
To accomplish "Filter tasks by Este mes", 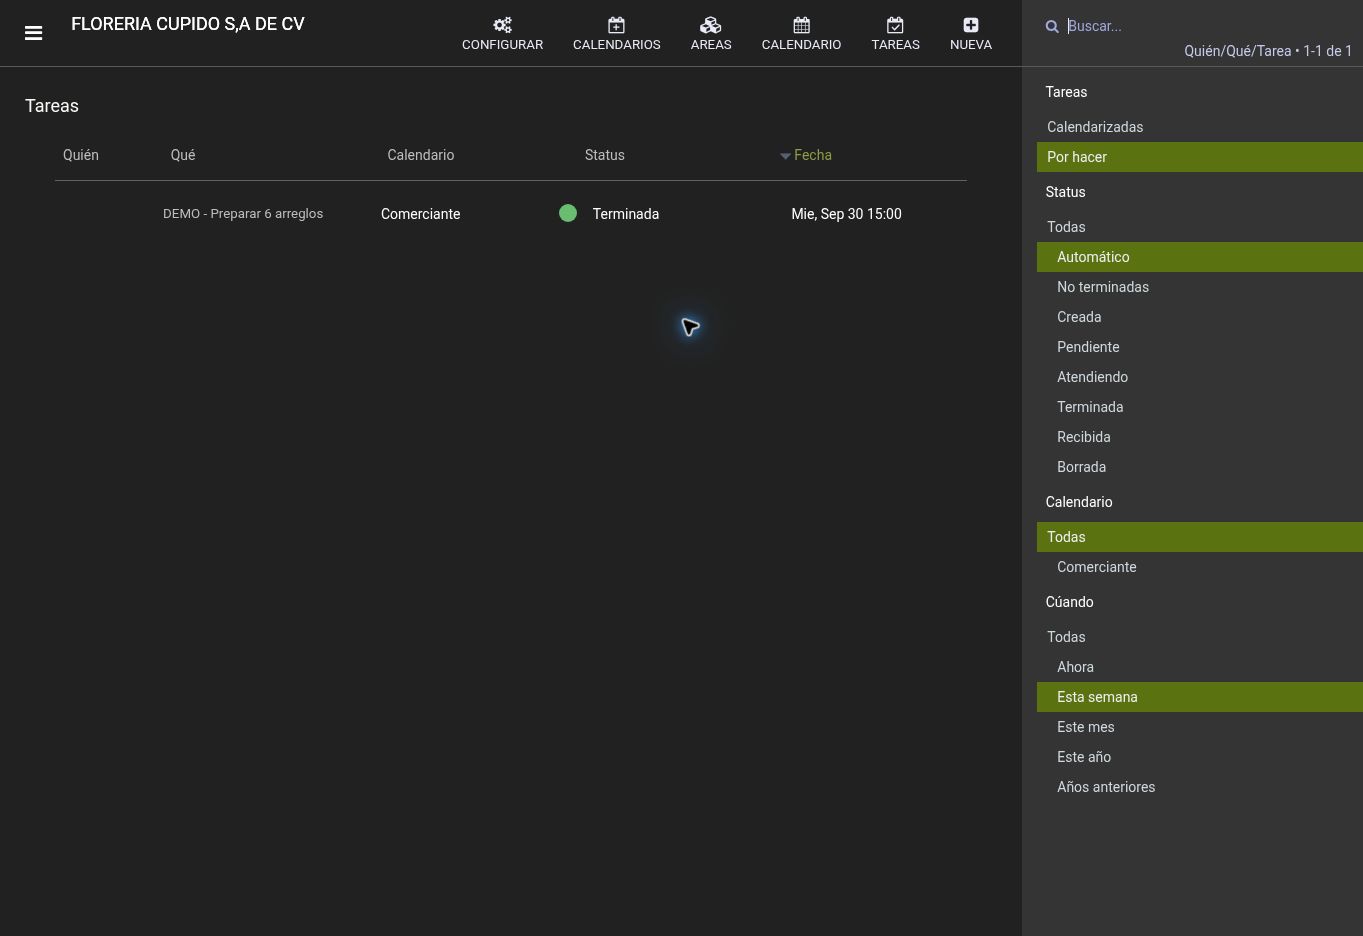I will pyautogui.click(x=1200, y=727).
